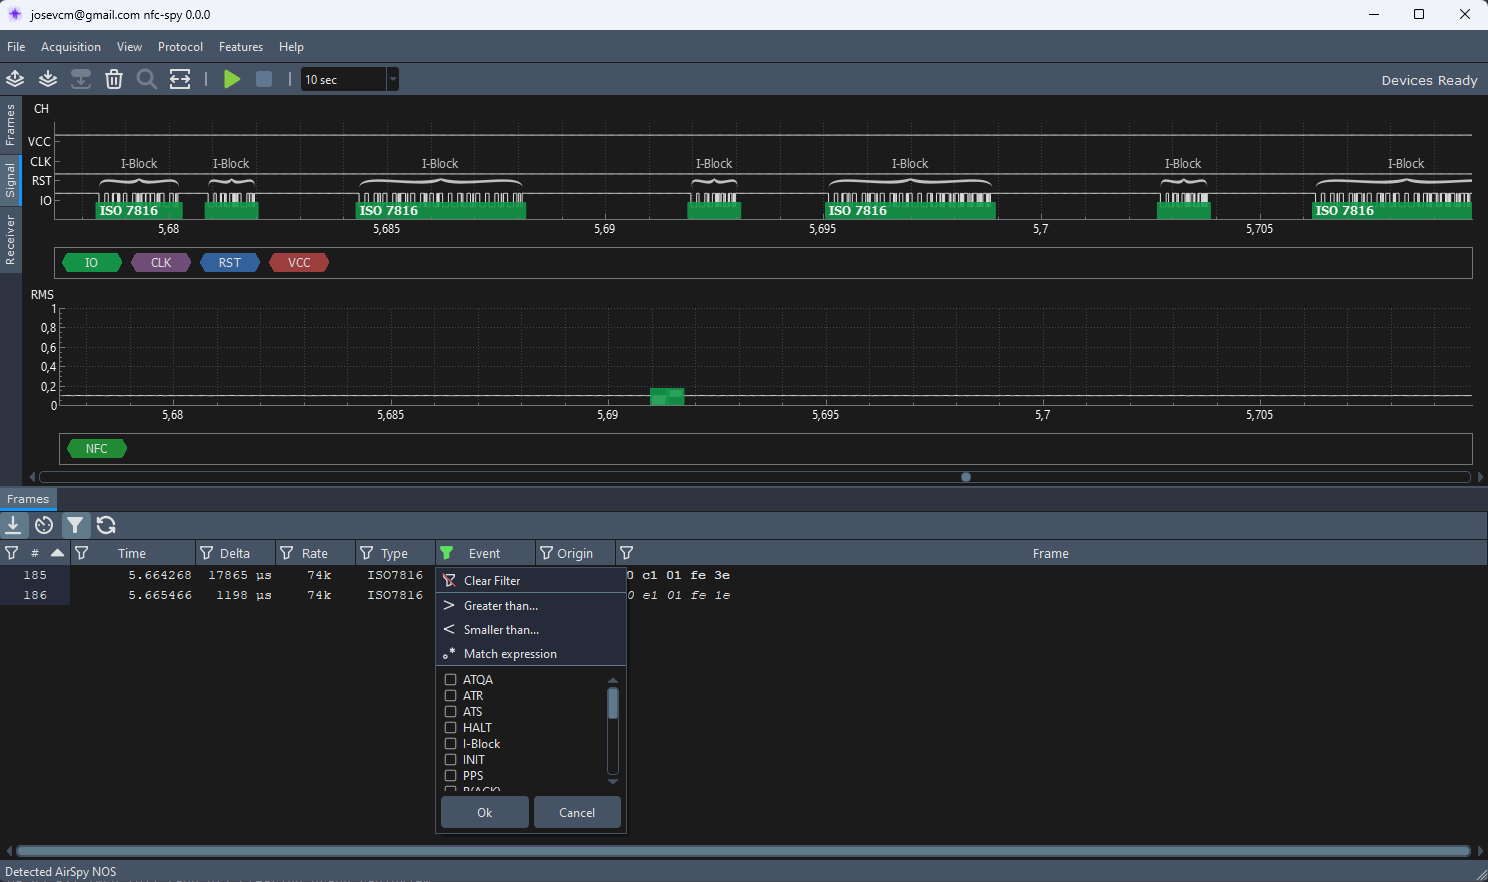Check the INIT event checkbox

(450, 760)
